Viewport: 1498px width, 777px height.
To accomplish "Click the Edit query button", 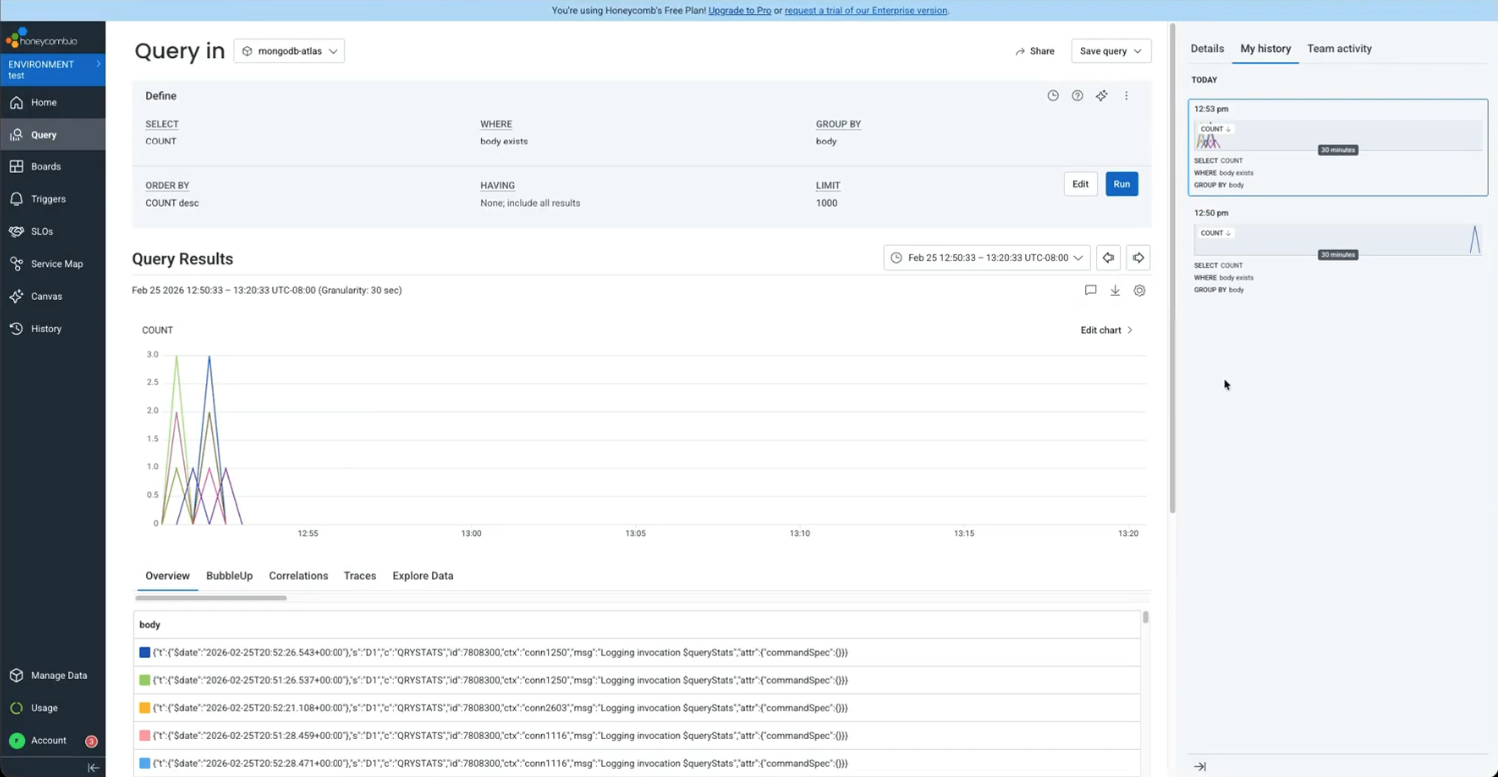I will pos(1080,184).
